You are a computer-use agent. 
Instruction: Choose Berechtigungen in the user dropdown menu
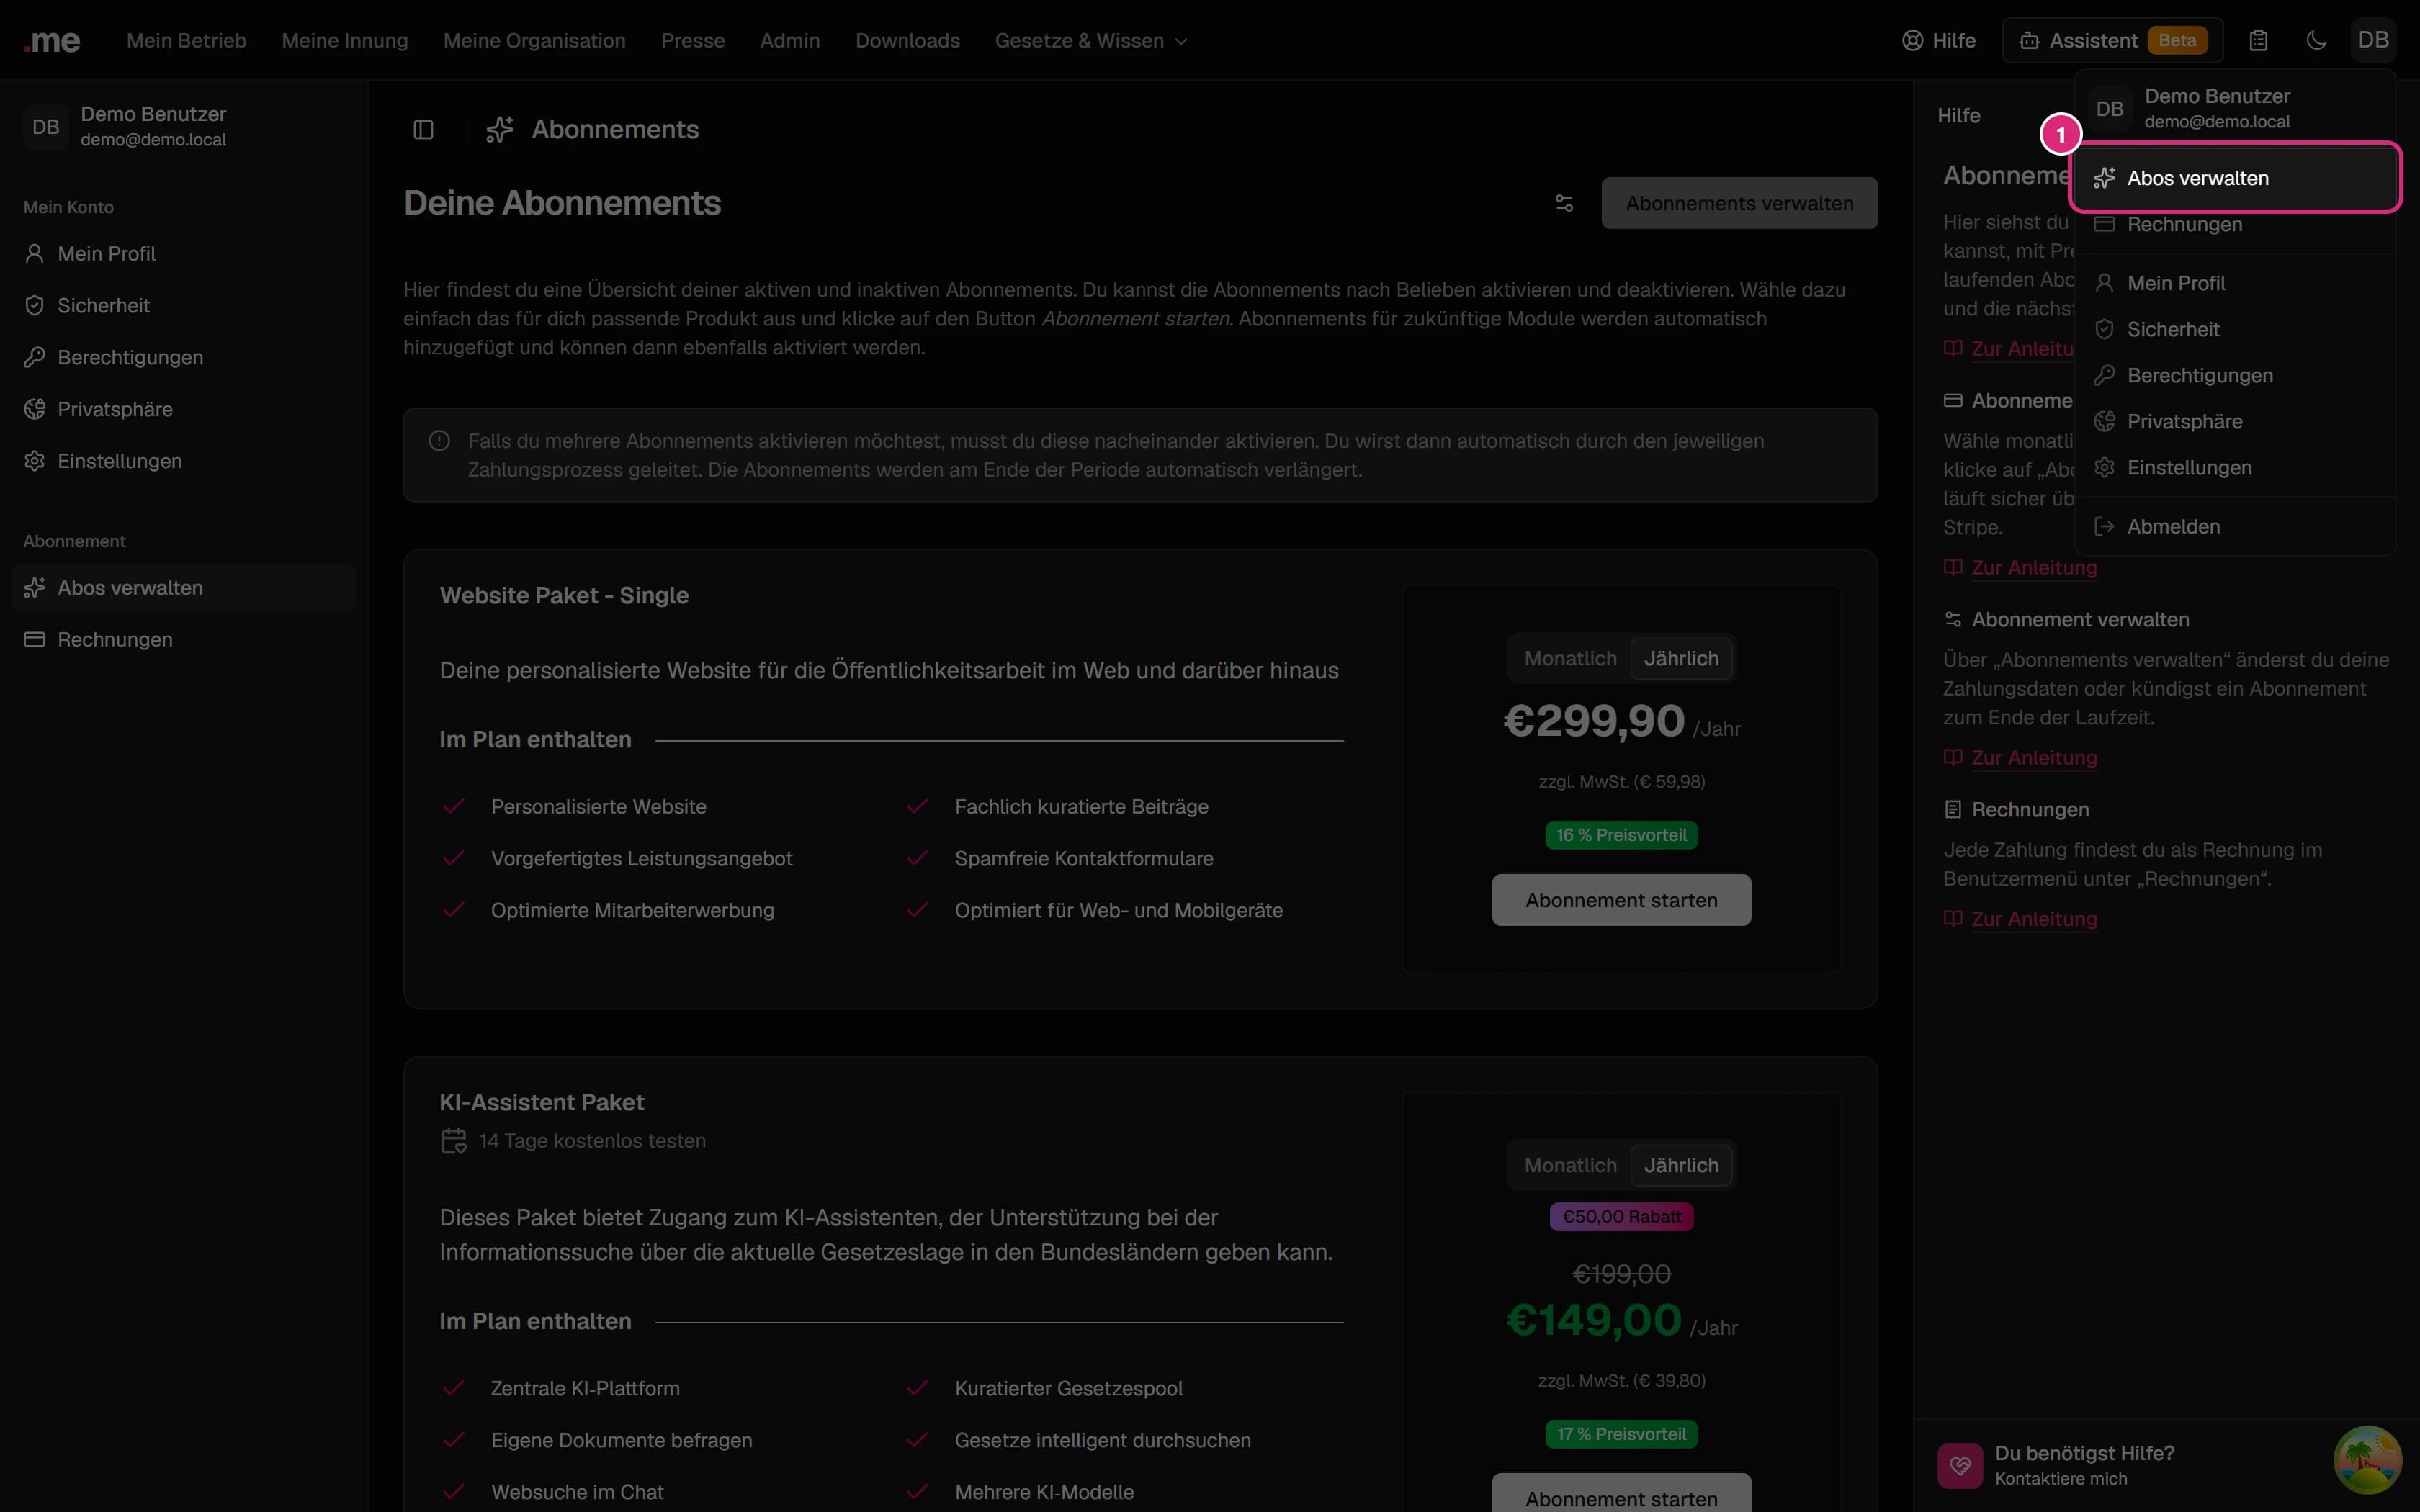click(x=2235, y=375)
